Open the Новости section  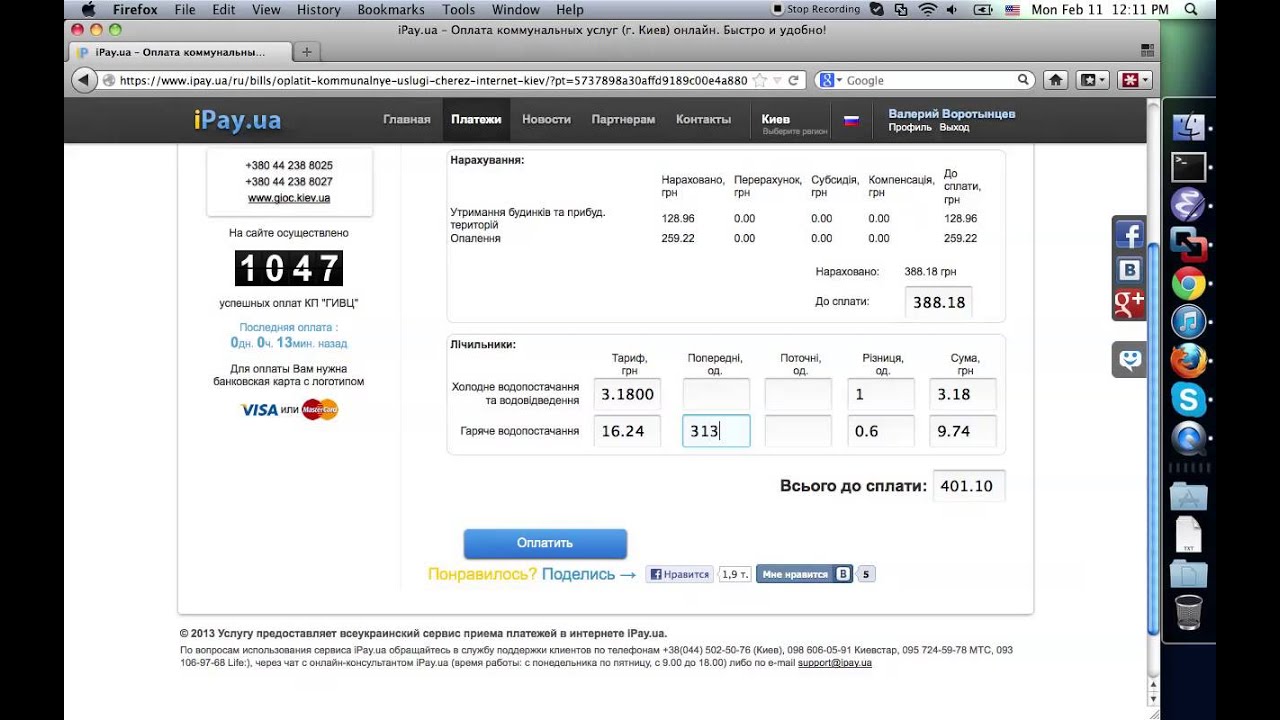click(x=546, y=119)
